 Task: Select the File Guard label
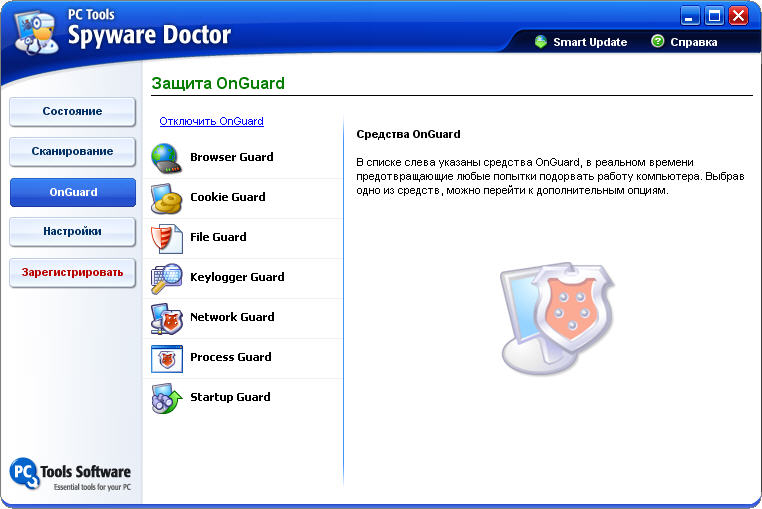pyautogui.click(x=218, y=237)
